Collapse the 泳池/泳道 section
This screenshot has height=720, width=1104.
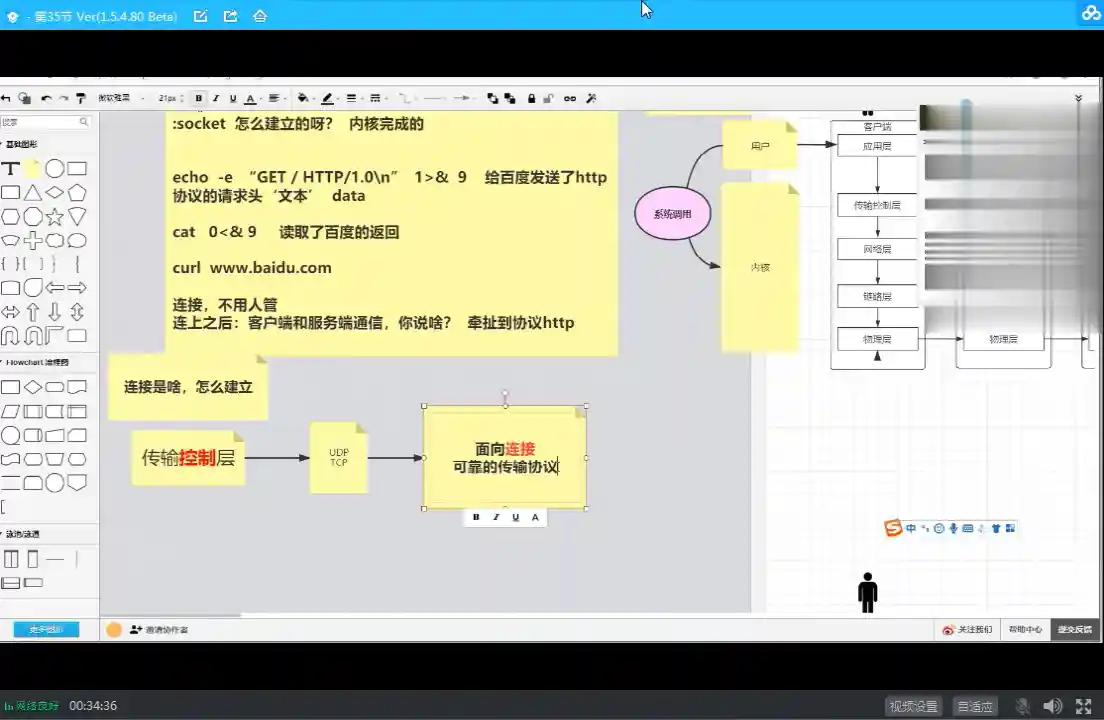tap(21, 534)
